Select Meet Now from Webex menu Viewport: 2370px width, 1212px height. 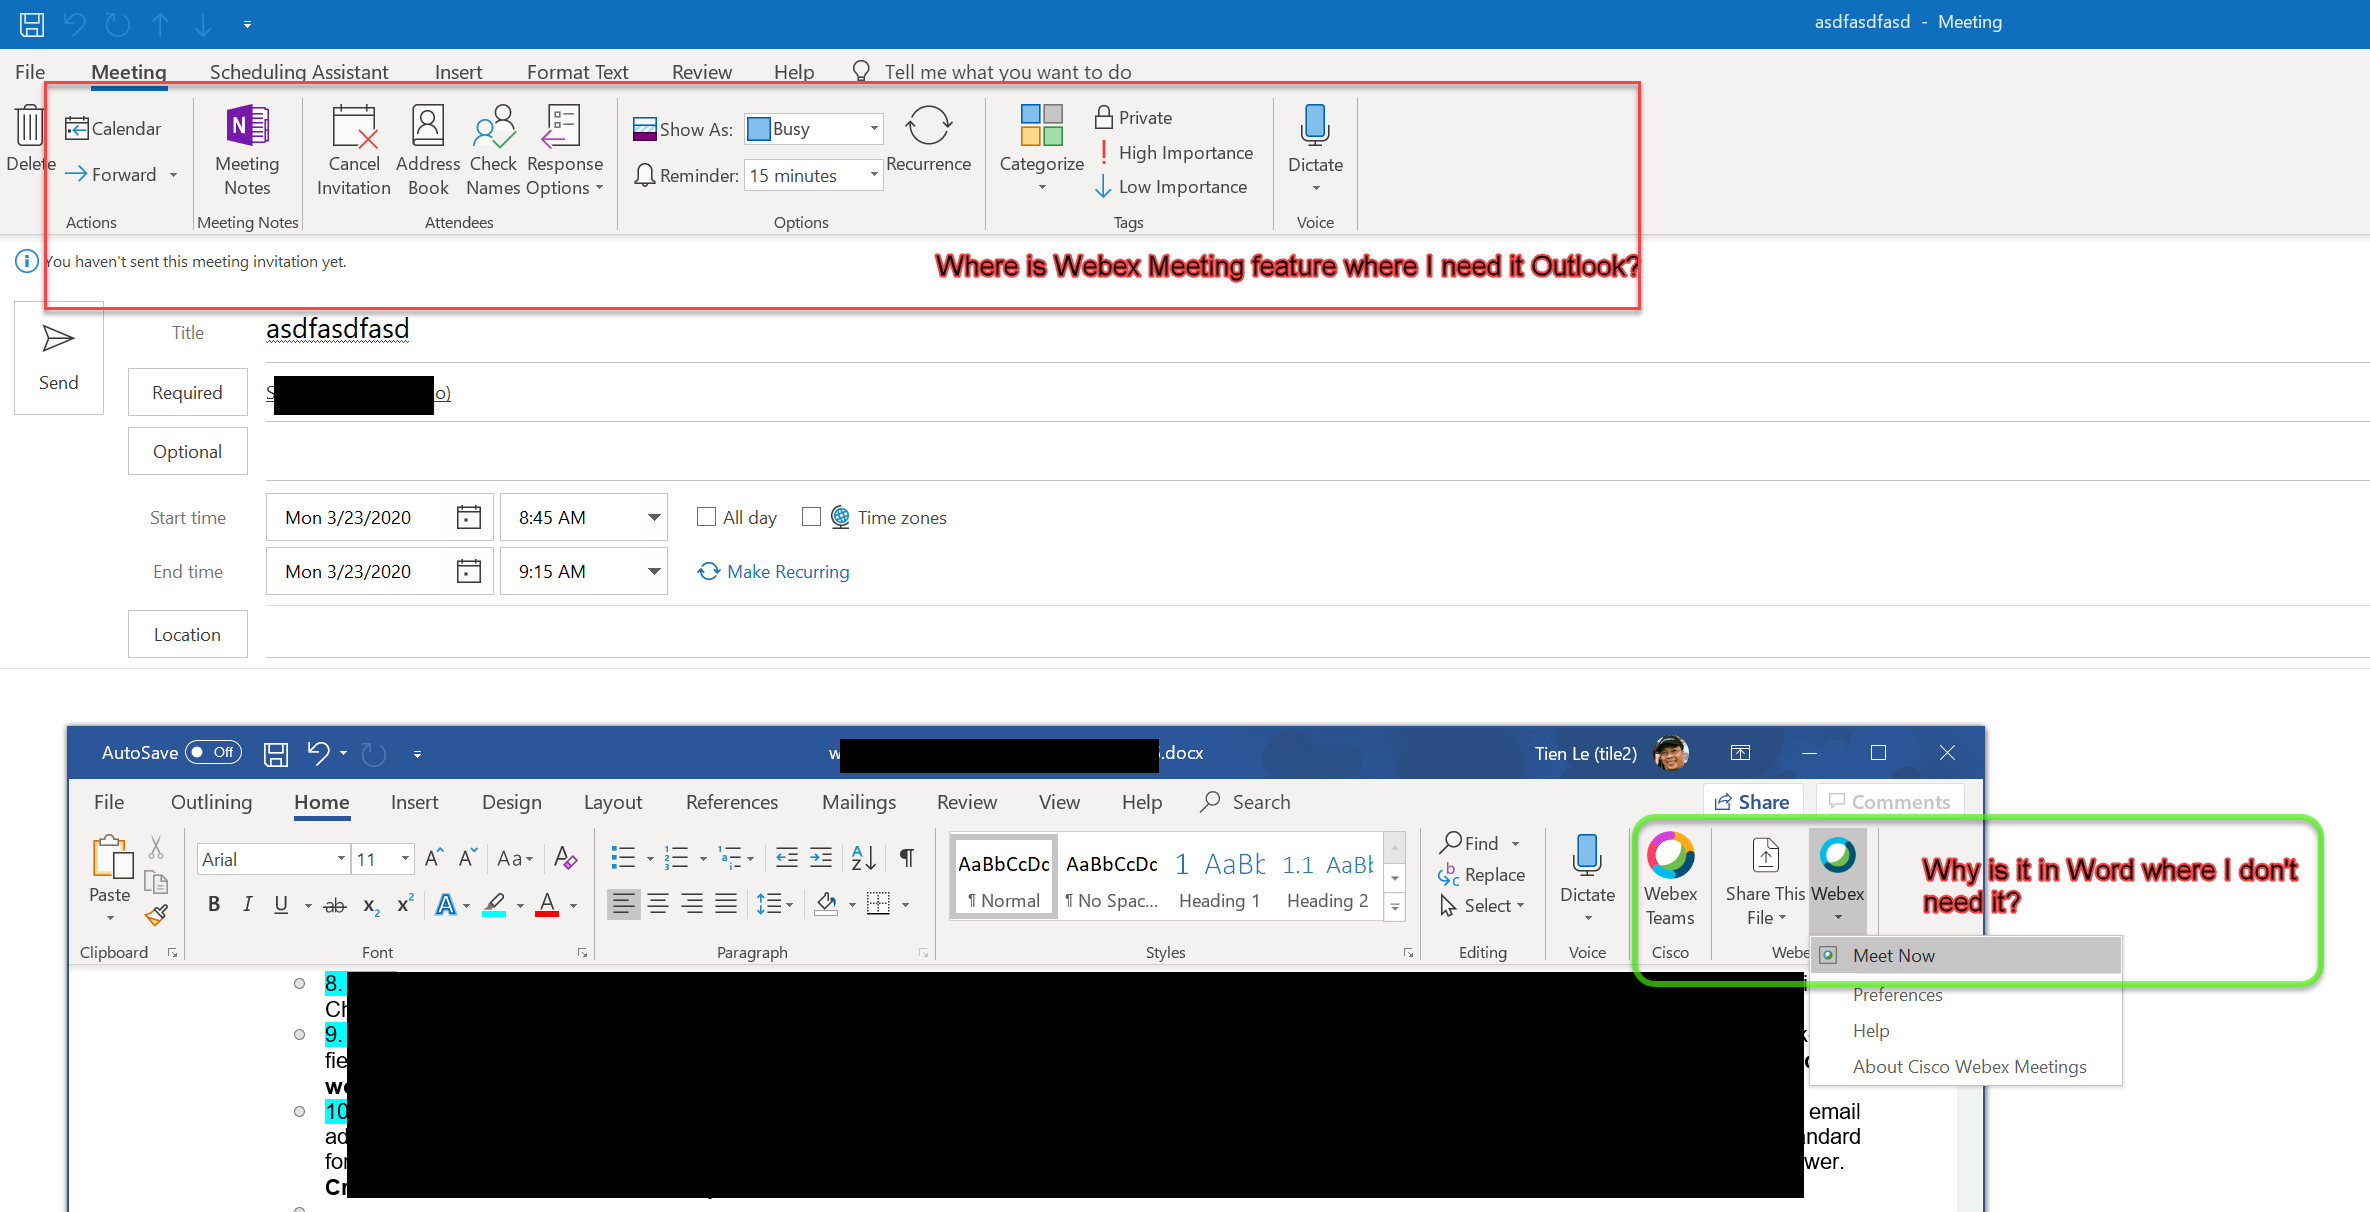(1967, 955)
